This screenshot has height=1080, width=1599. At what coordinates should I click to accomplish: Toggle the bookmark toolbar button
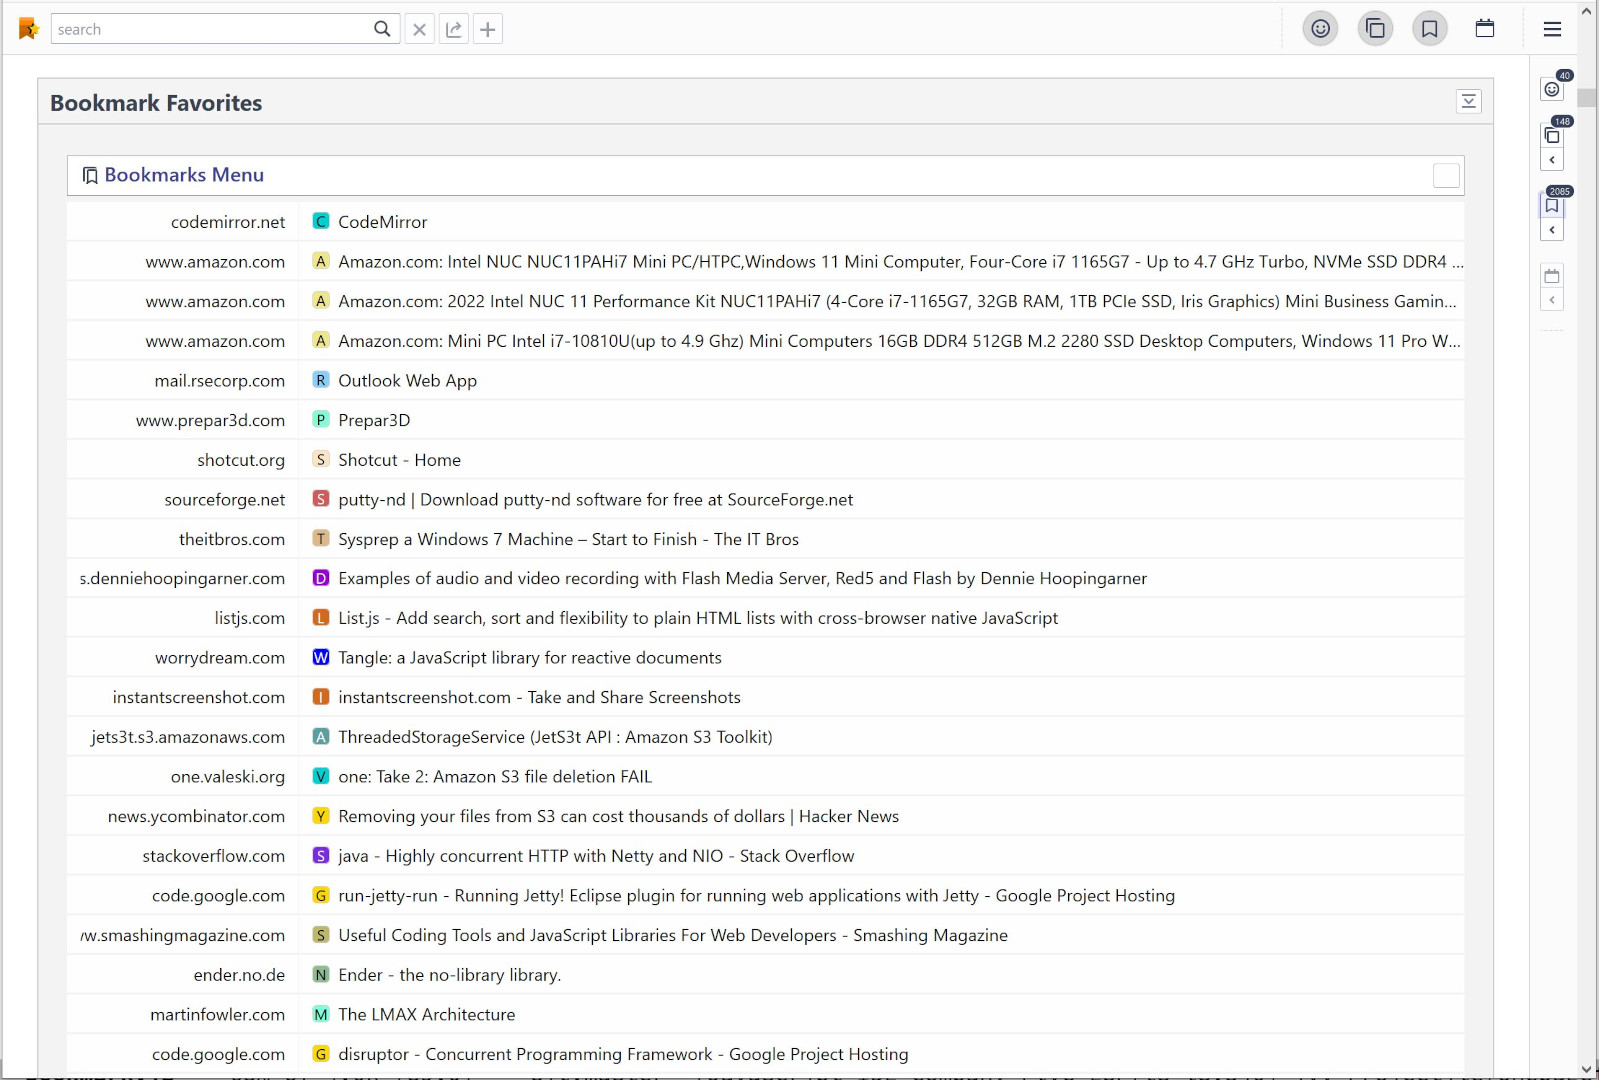pyautogui.click(x=1430, y=29)
